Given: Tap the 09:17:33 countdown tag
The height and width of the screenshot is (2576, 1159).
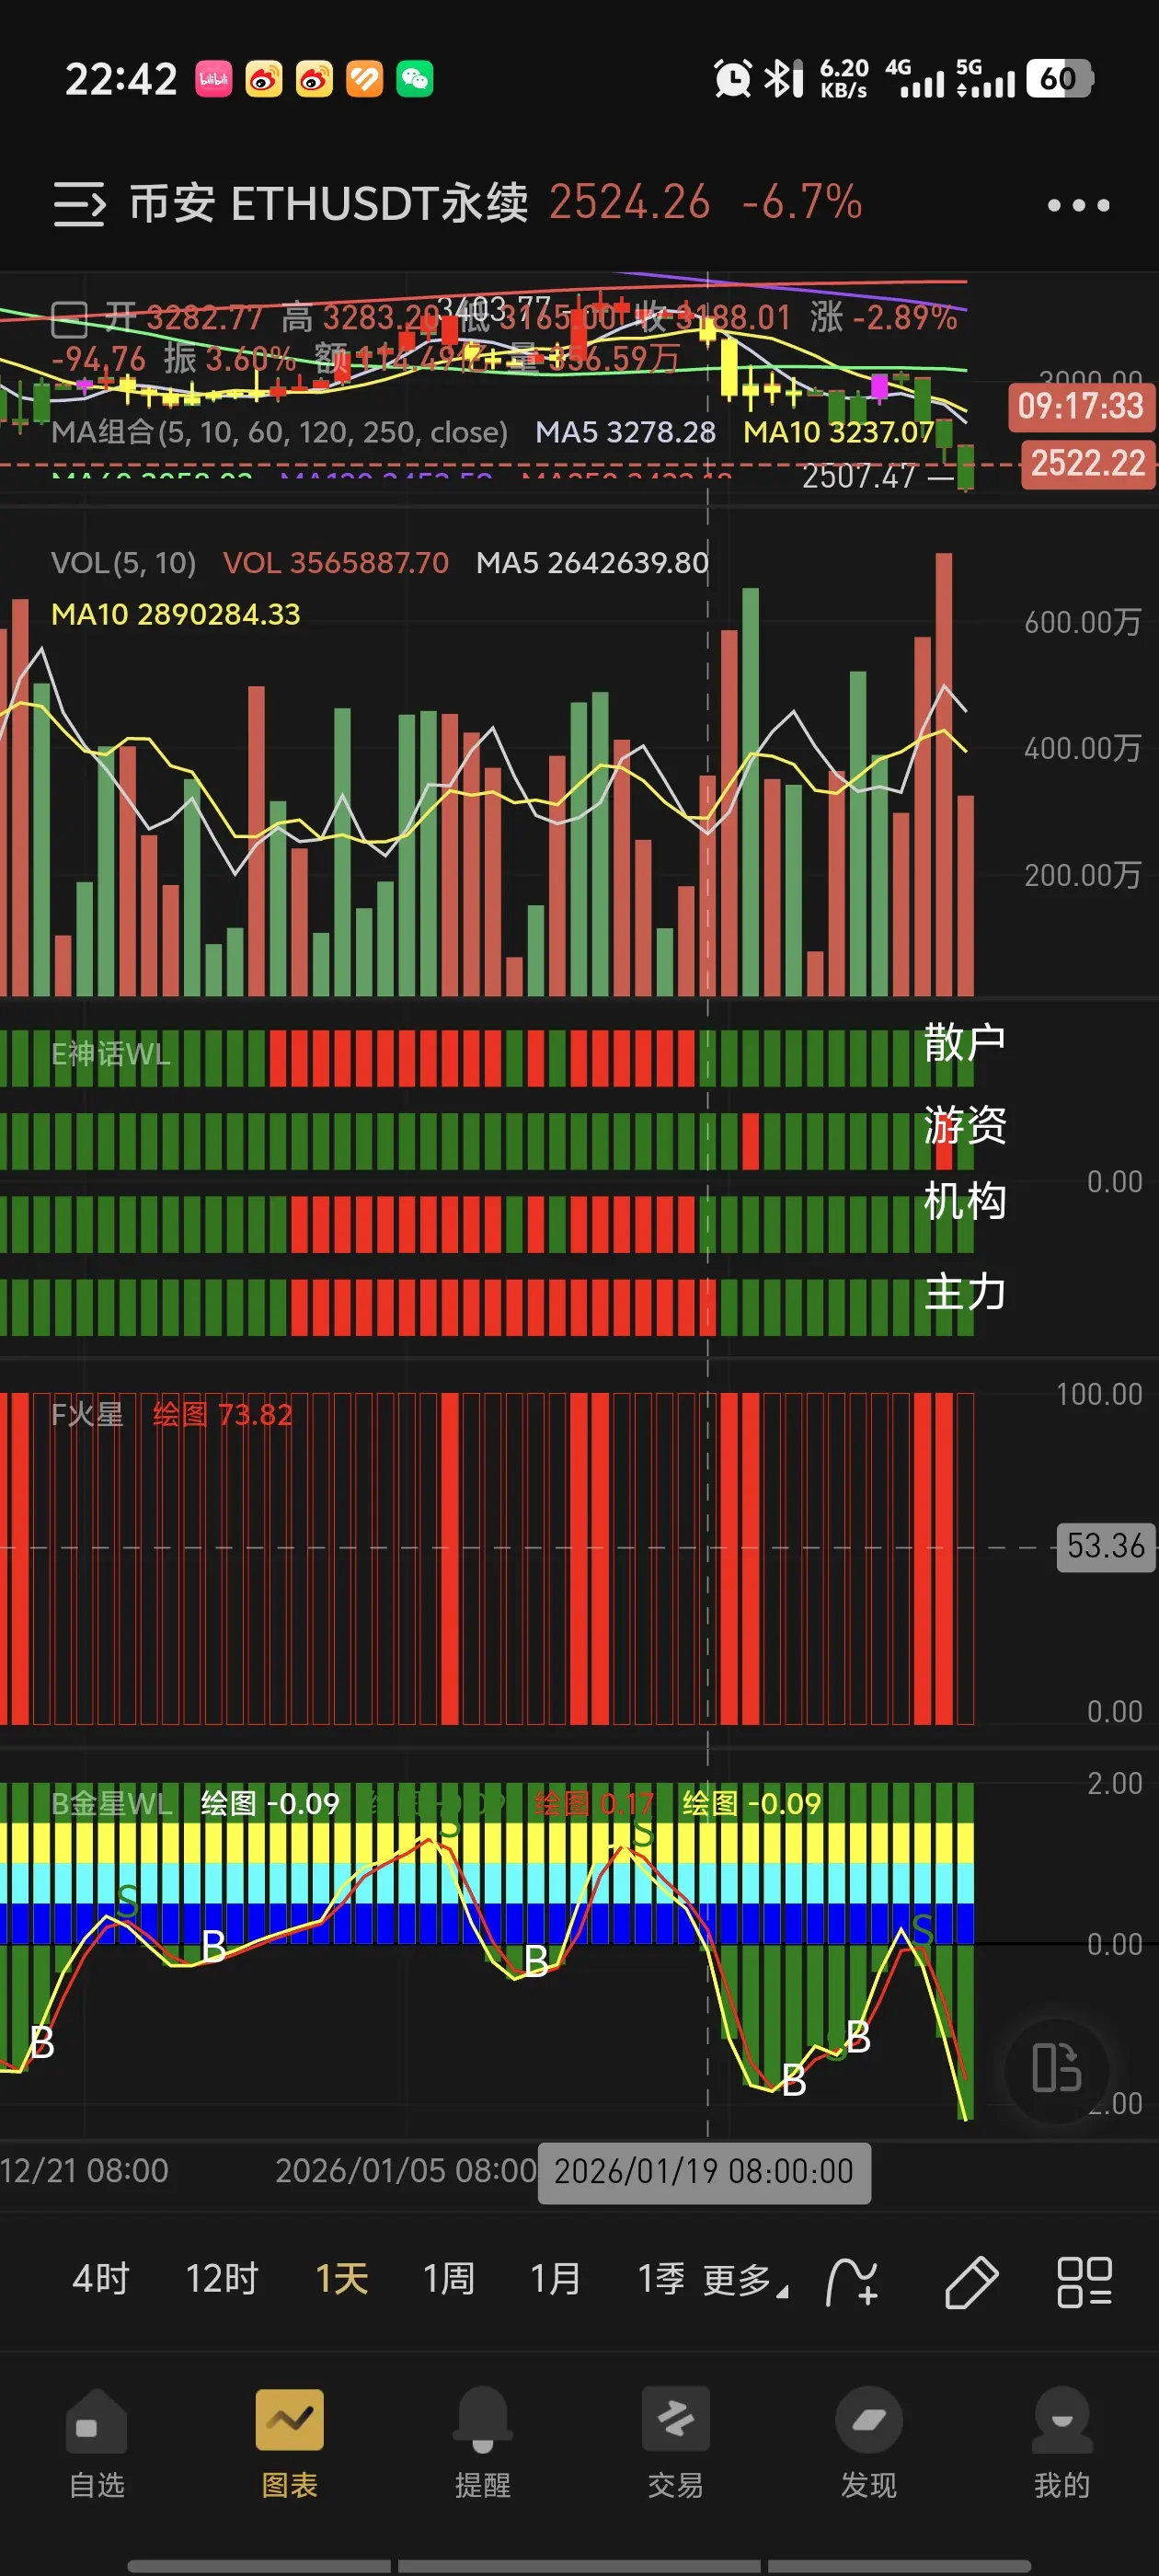Looking at the screenshot, I should [1081, 406].
